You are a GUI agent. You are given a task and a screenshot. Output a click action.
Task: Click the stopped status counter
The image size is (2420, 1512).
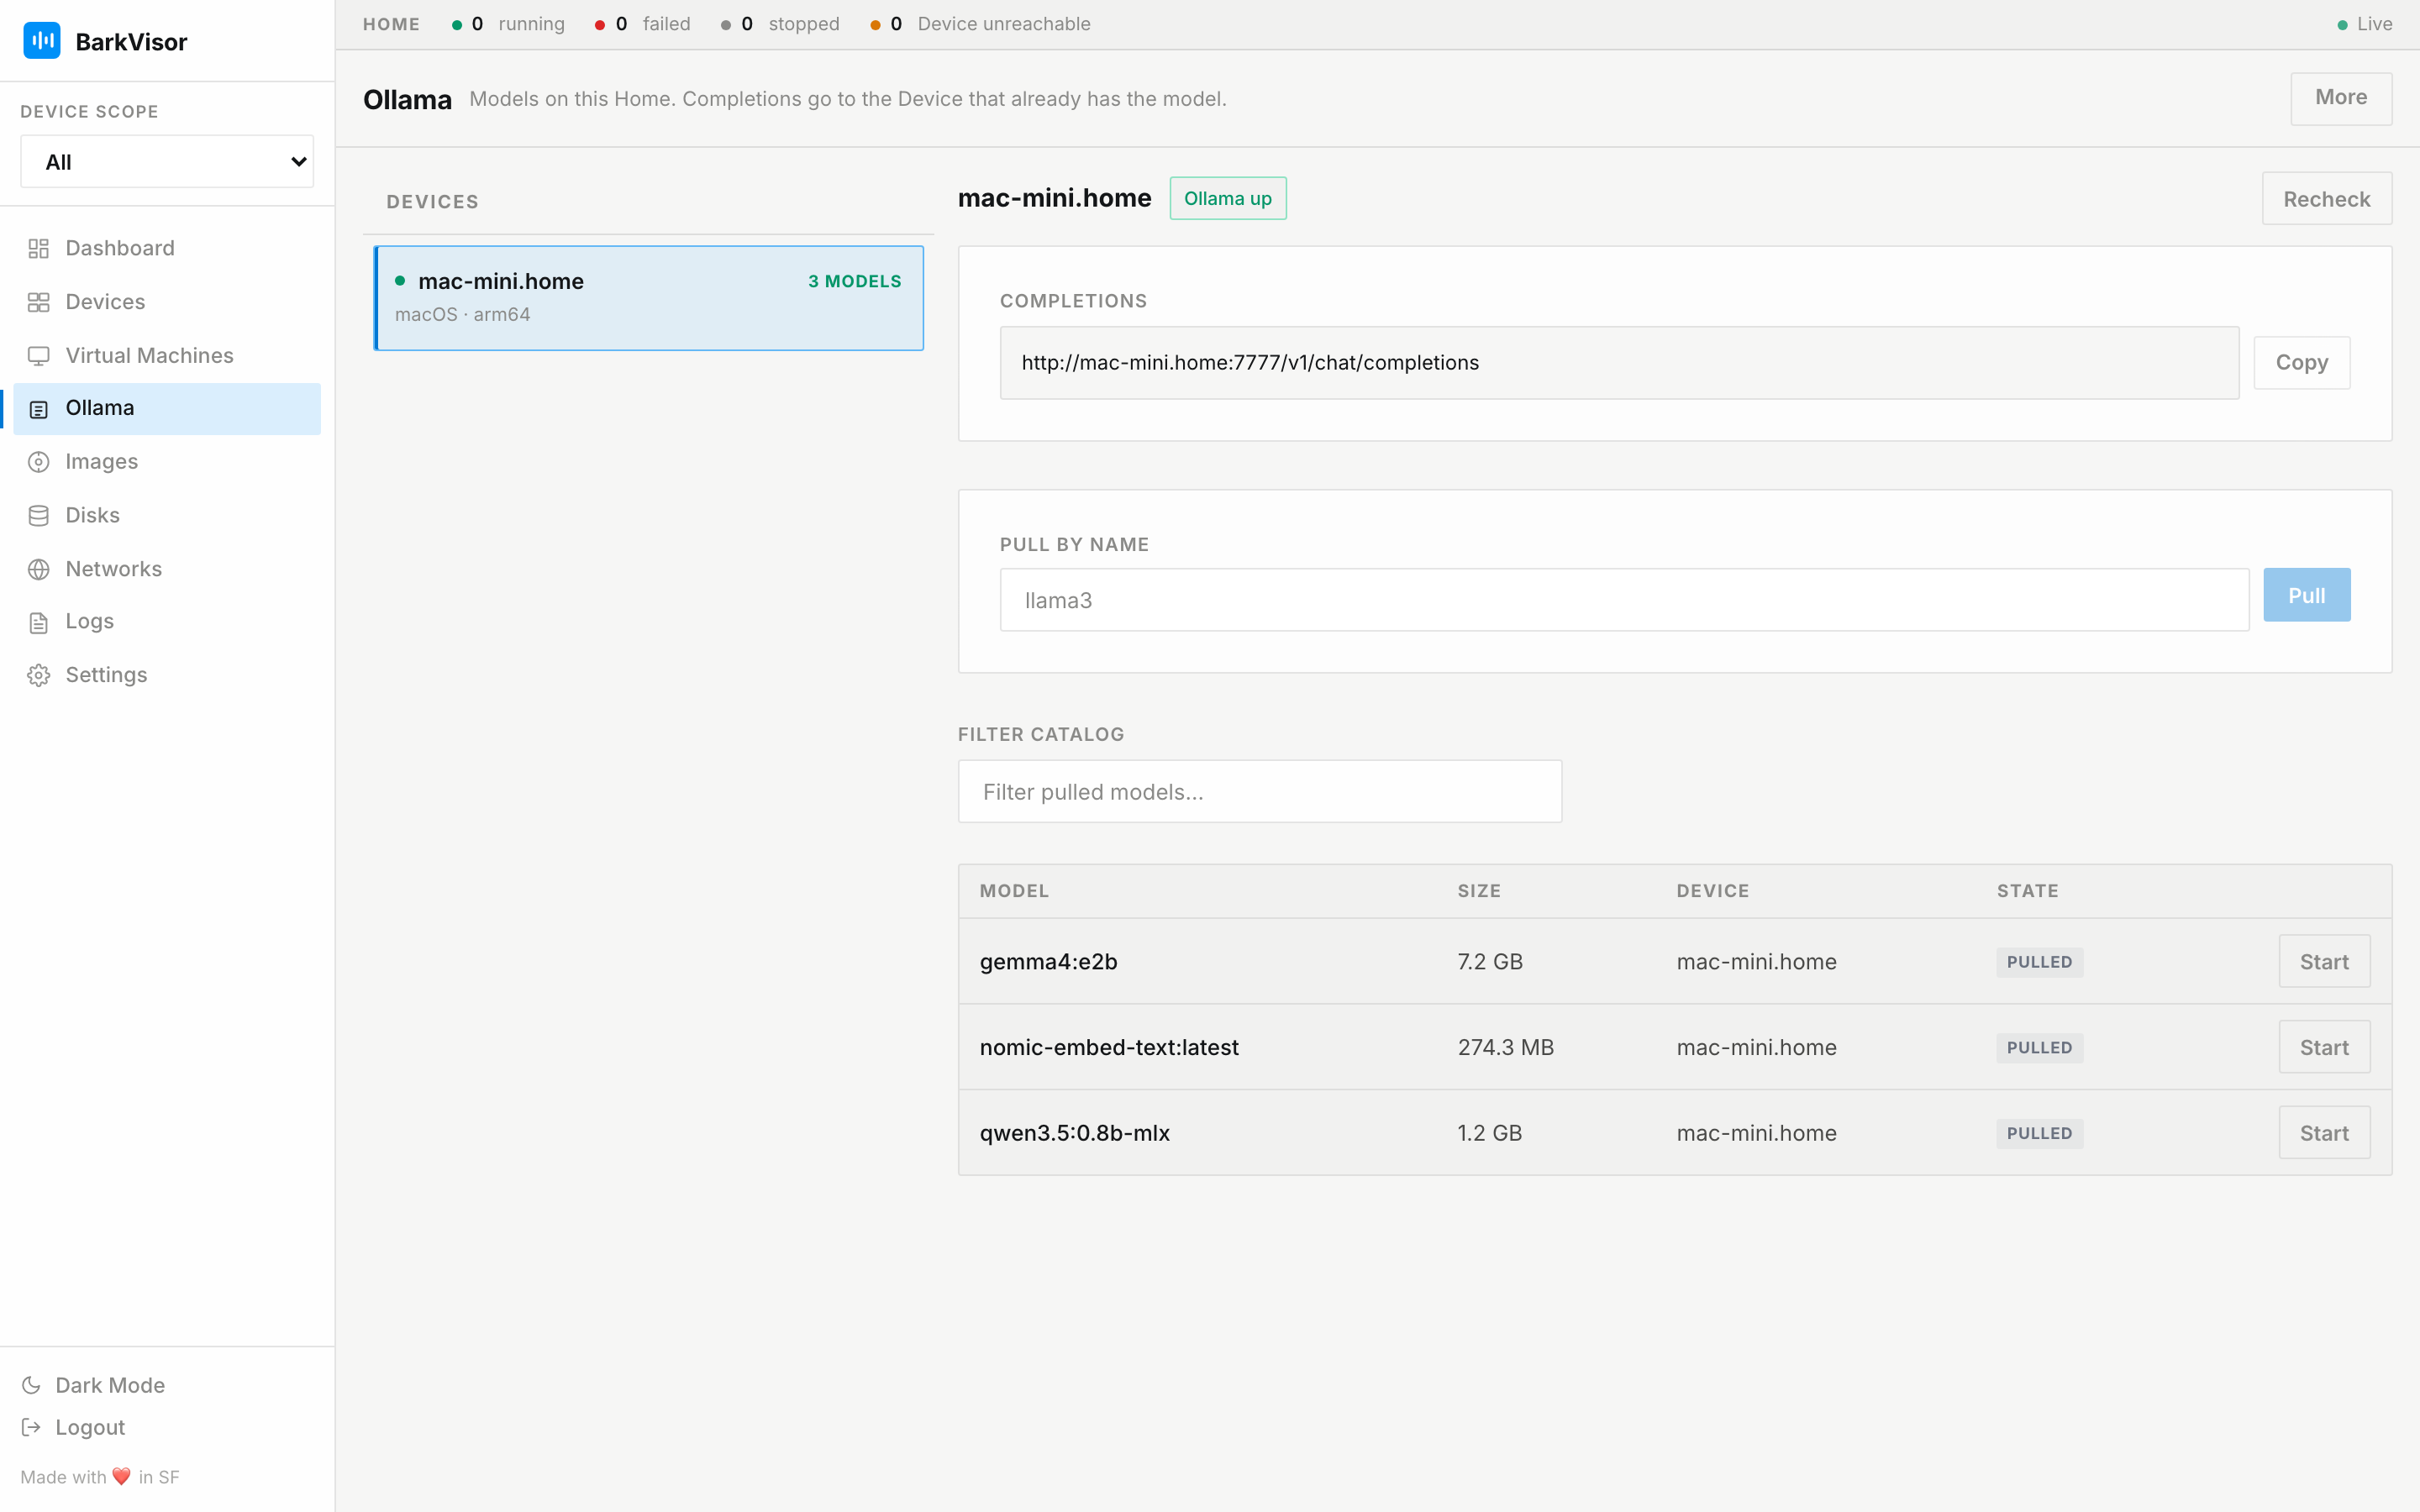coord(780,24)
